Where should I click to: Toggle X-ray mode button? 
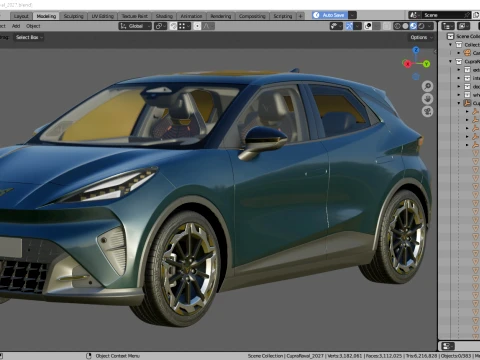click(387, 26)
